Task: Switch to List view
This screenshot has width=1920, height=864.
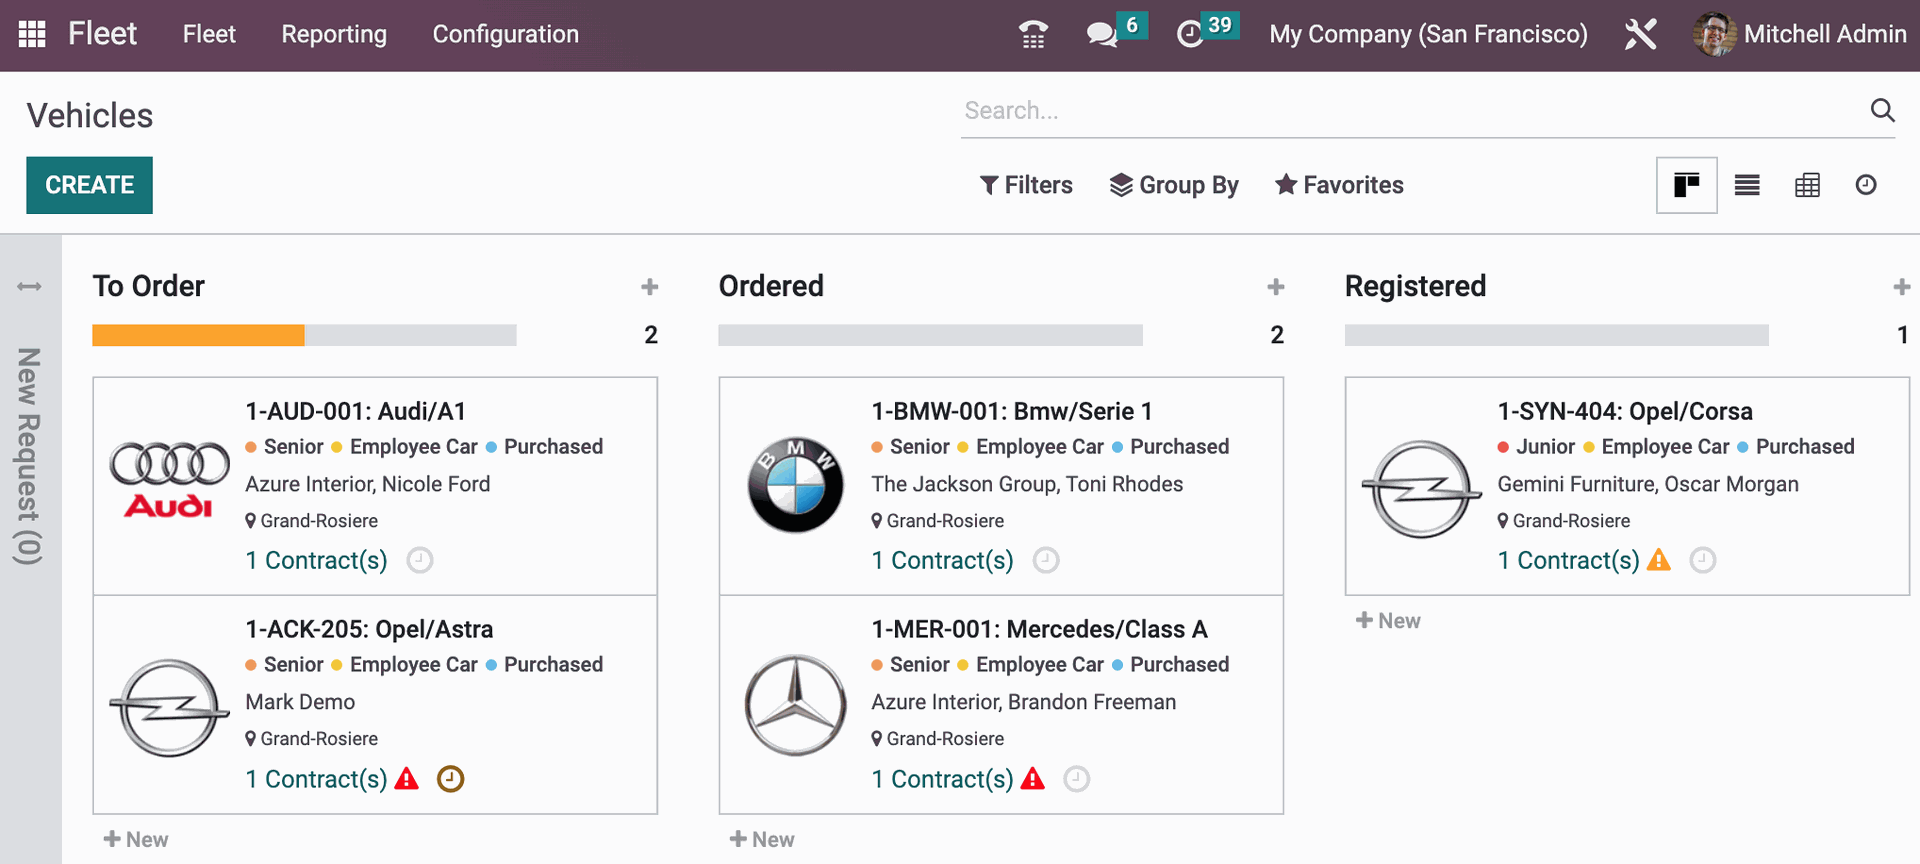Action: 1747,185
